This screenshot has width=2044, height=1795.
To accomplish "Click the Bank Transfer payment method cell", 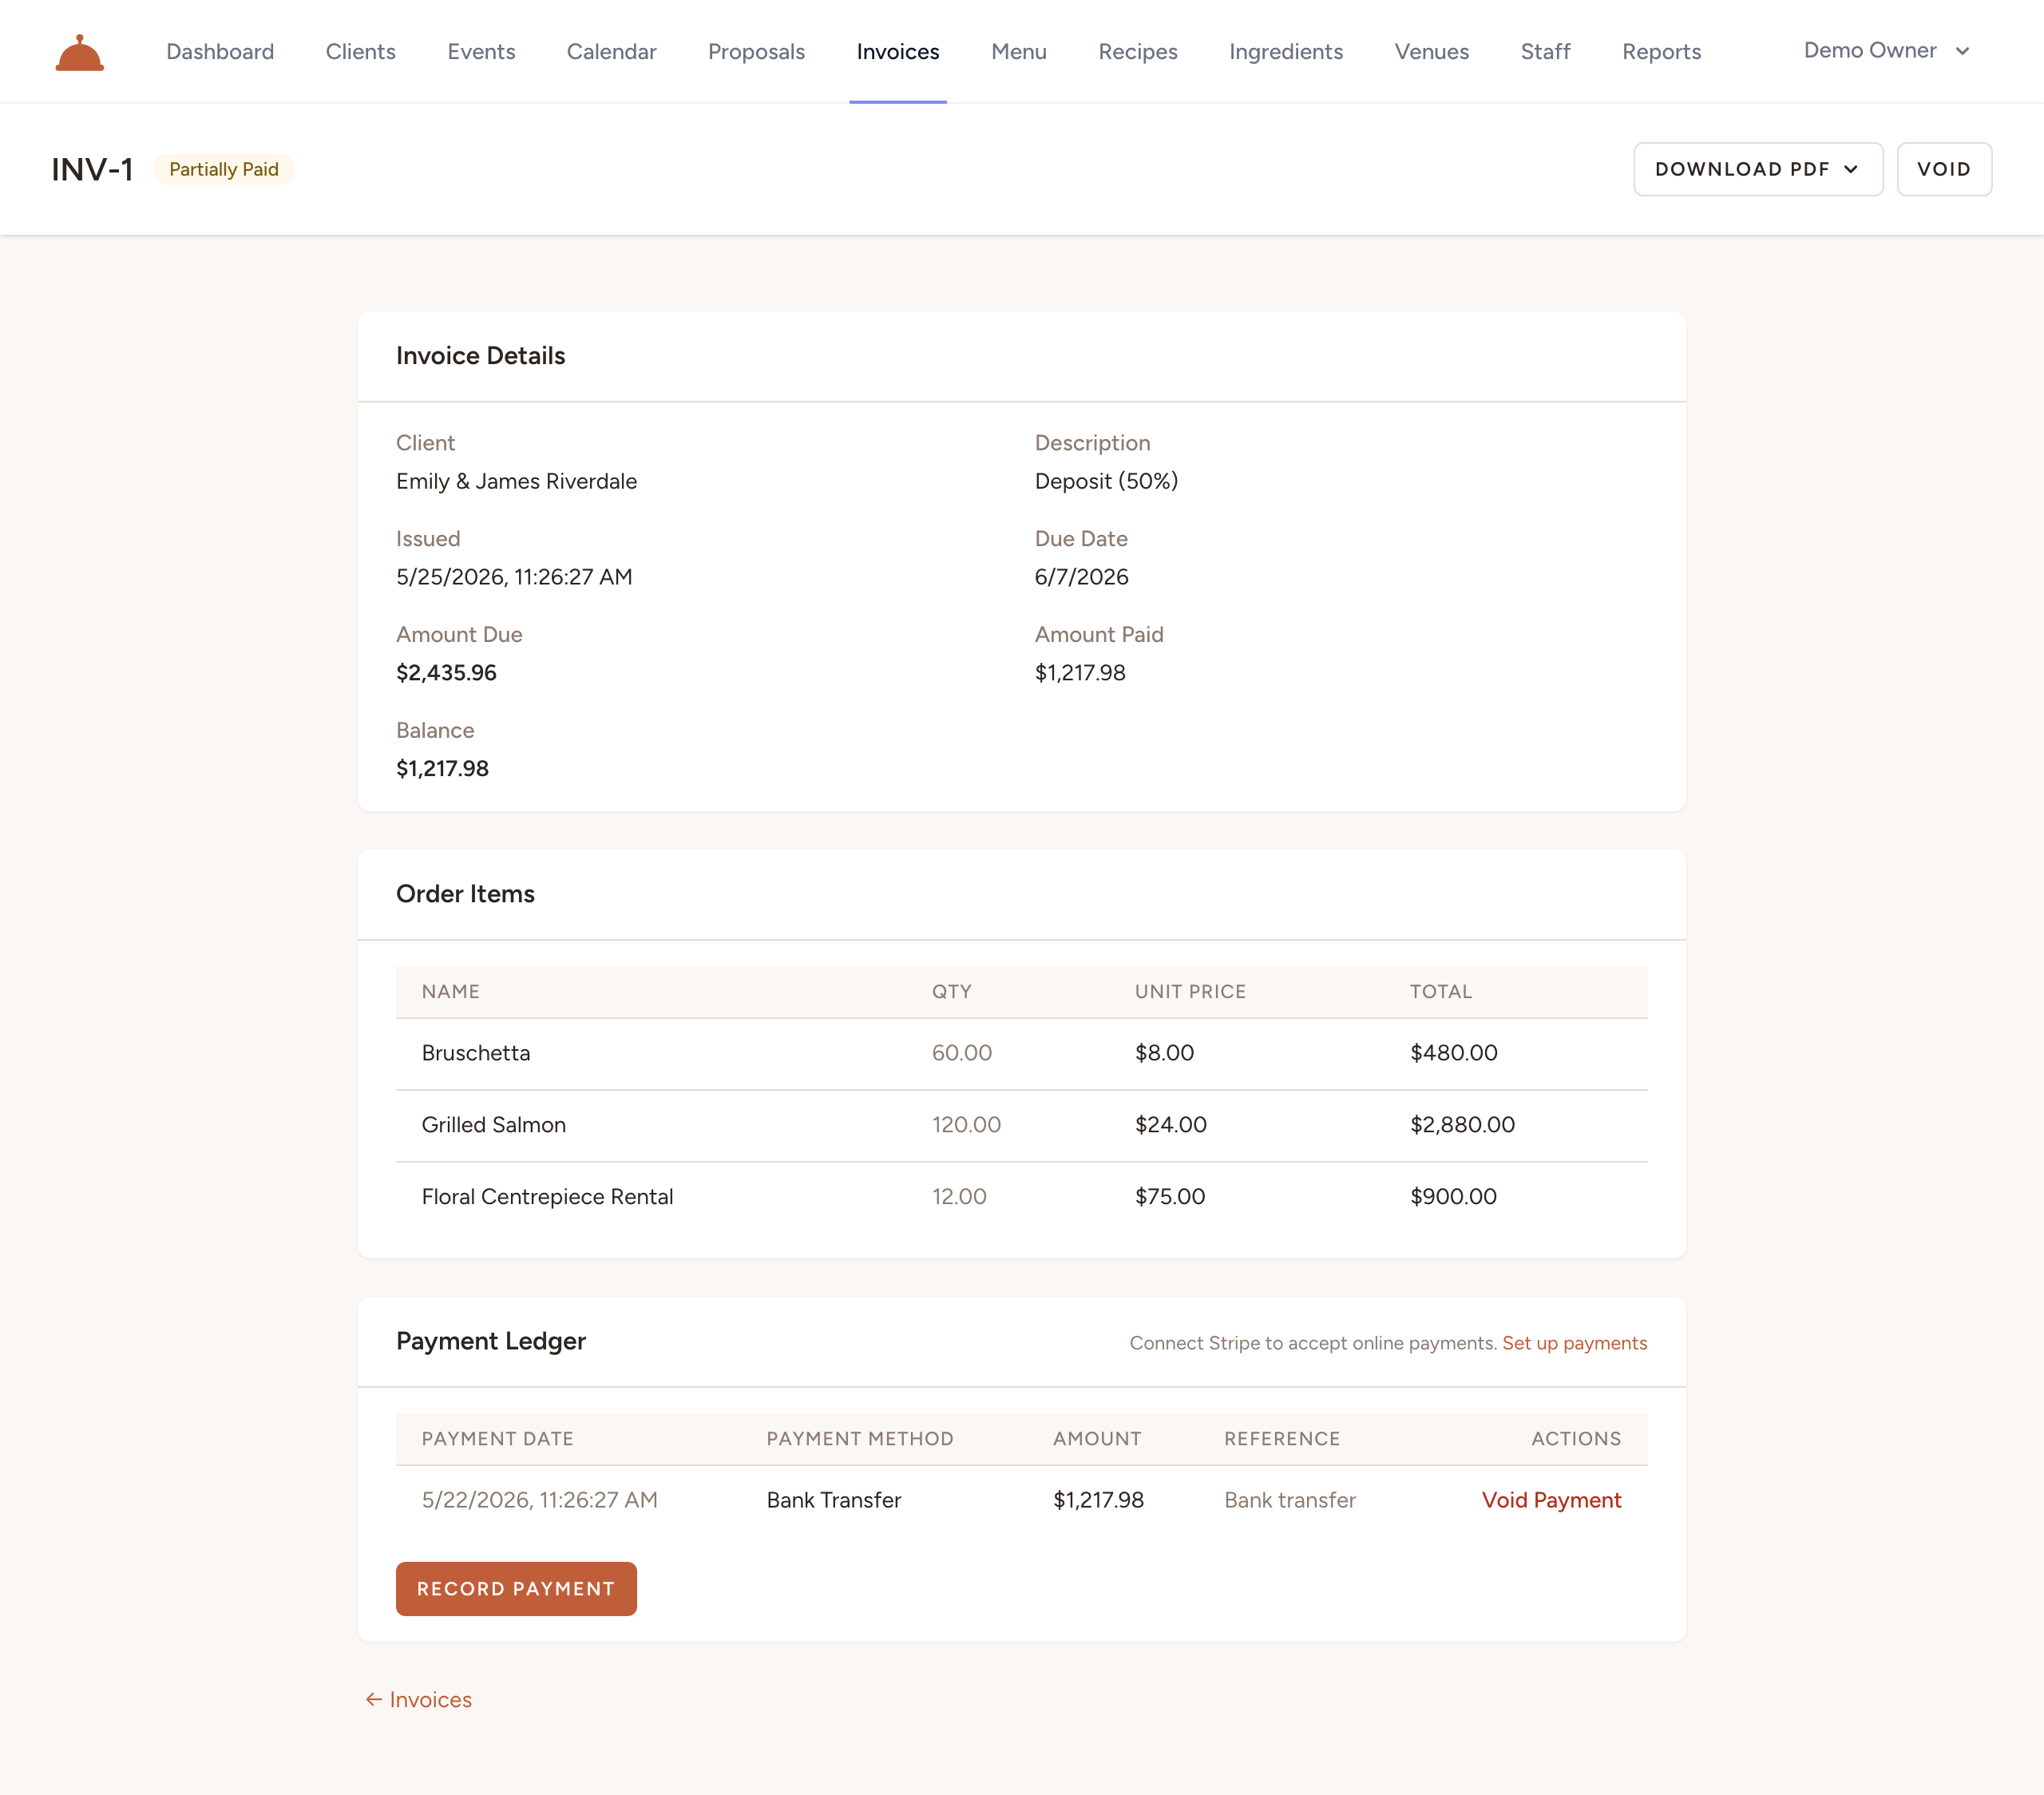I will [834, 1500].
